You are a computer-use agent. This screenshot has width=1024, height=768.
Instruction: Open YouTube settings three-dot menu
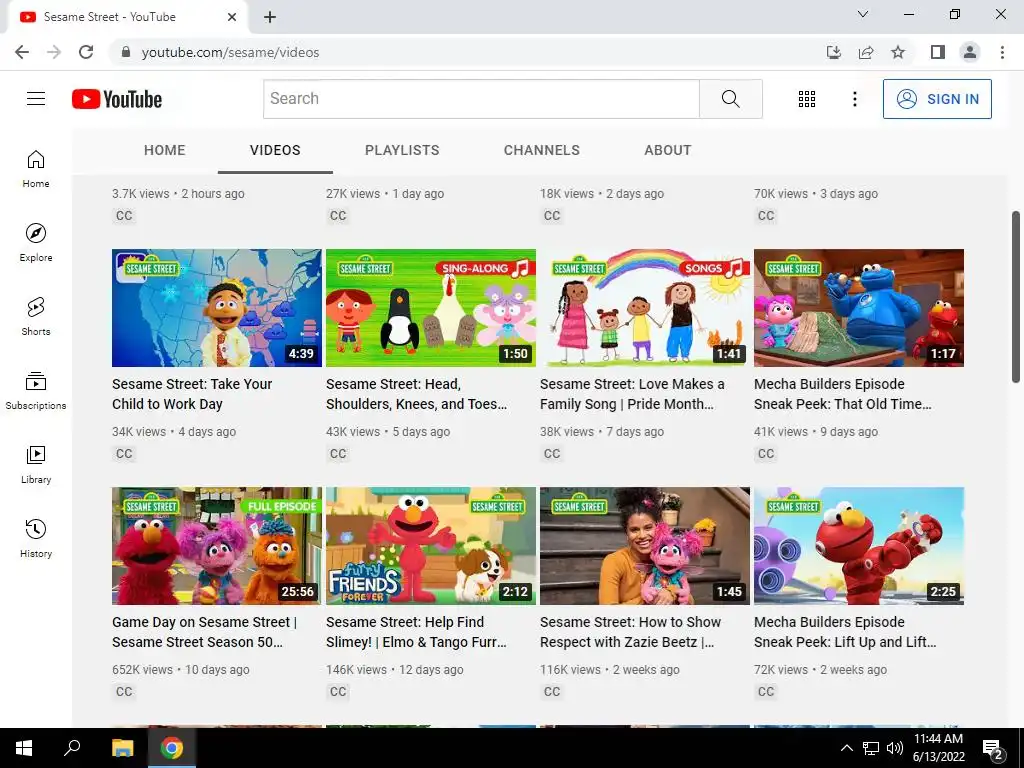[x=854, y=99]
